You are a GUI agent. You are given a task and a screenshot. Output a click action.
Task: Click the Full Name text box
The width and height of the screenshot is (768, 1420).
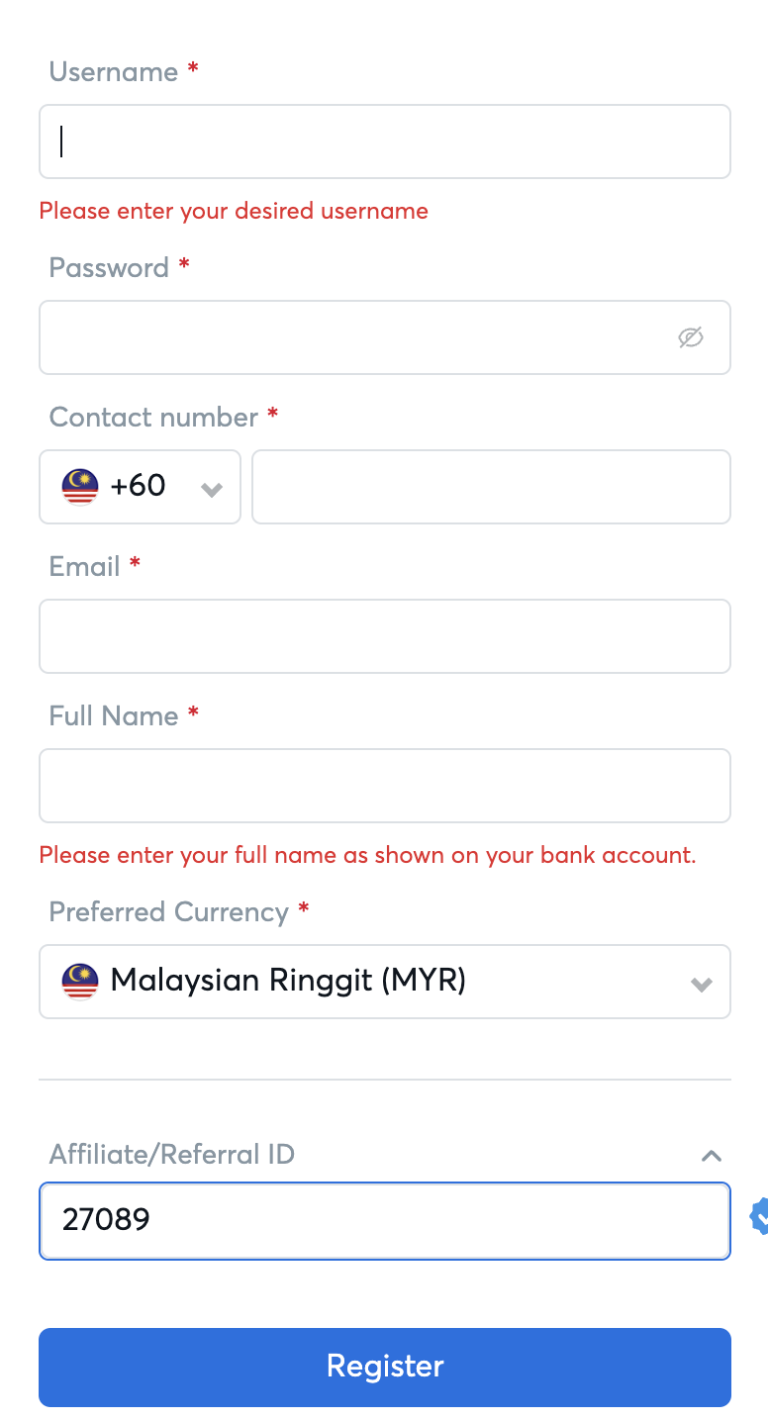(x=385, y=786)
